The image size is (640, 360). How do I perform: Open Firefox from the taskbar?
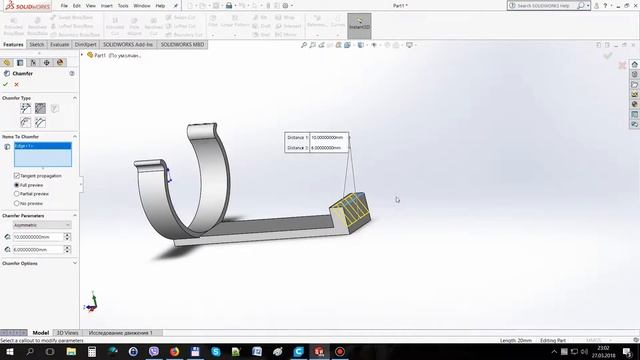tap(174, 351)
